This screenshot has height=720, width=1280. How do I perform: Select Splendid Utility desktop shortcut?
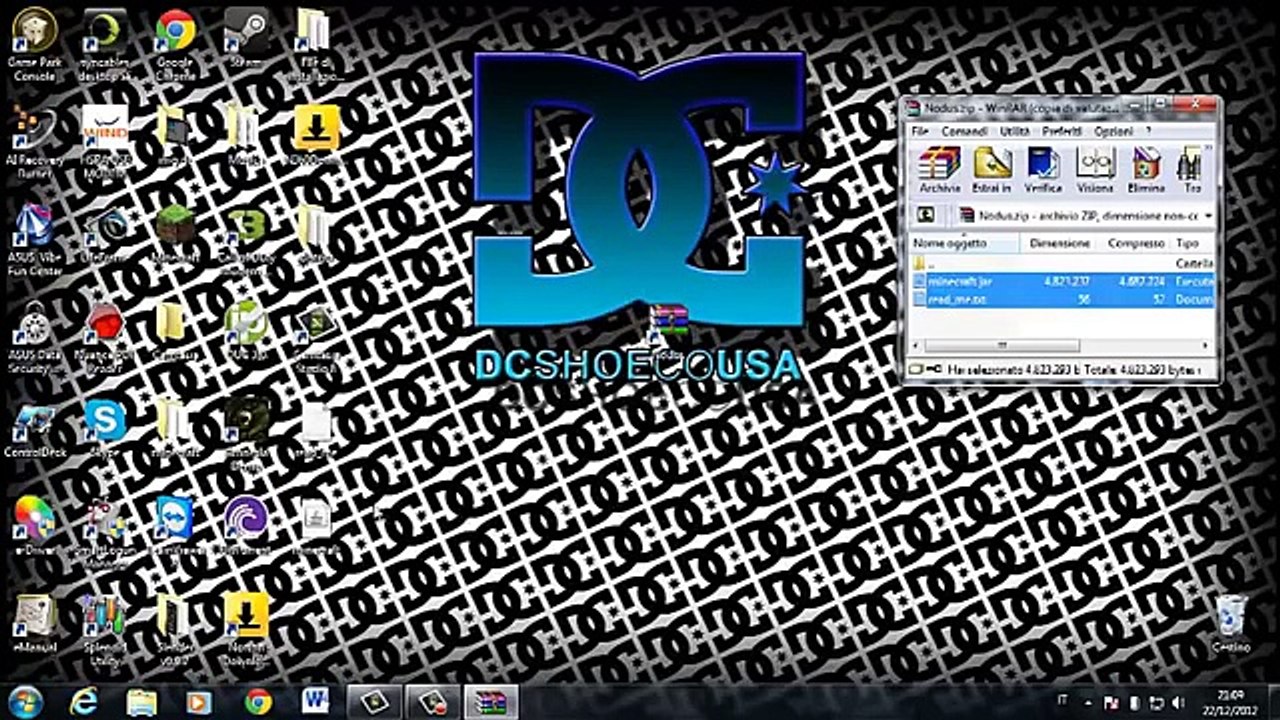coord(105,630)
